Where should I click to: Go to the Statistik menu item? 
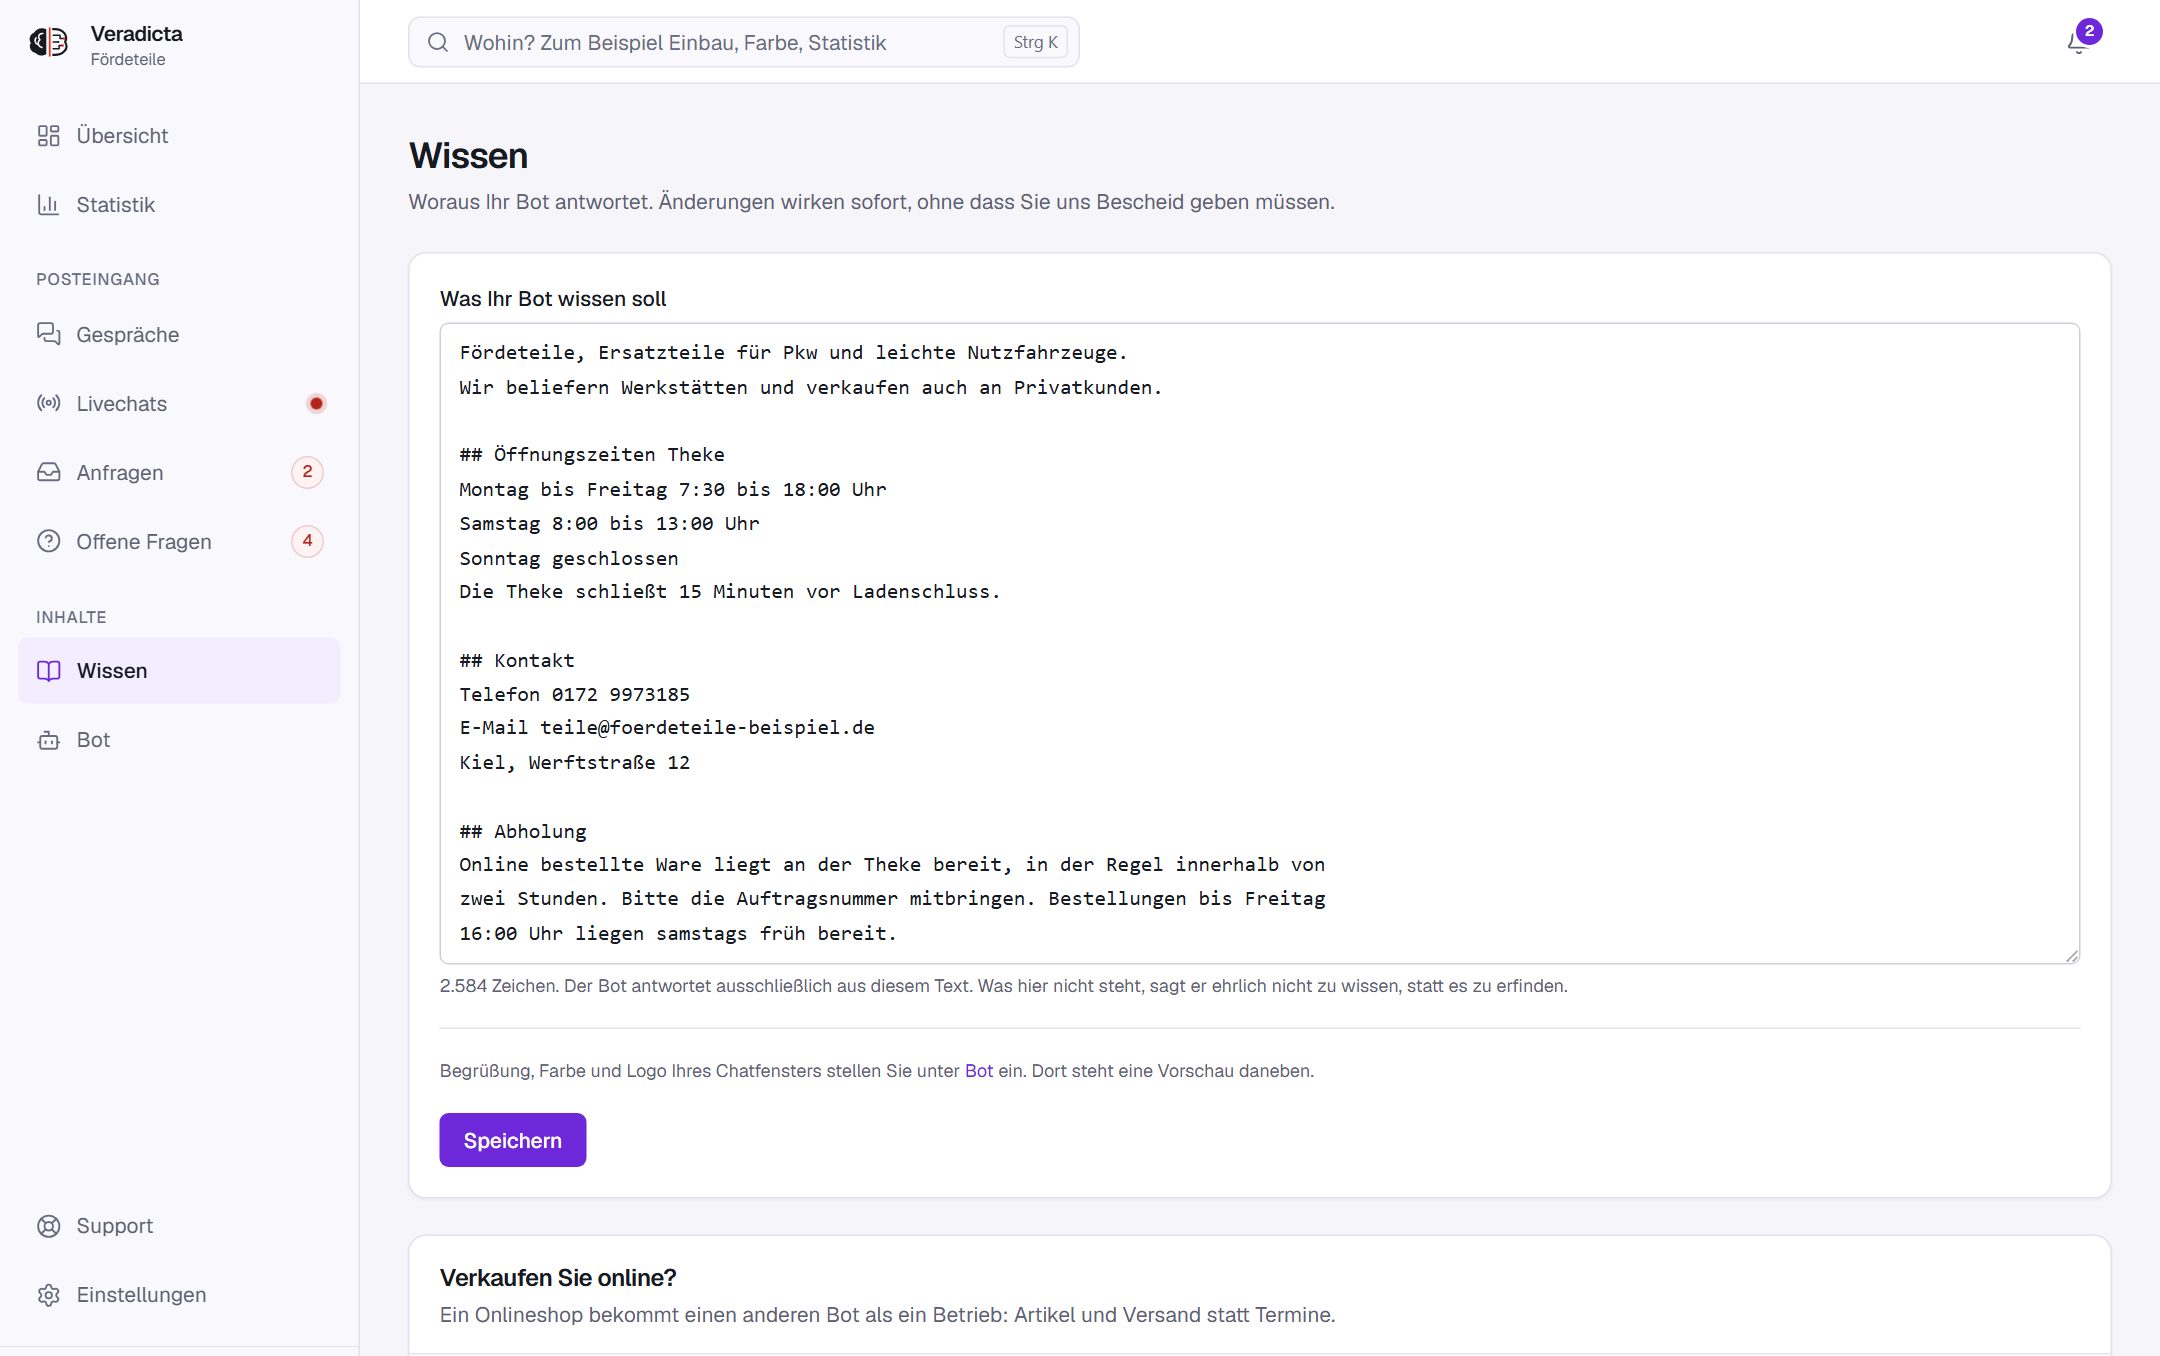click(x=179, y=205)
